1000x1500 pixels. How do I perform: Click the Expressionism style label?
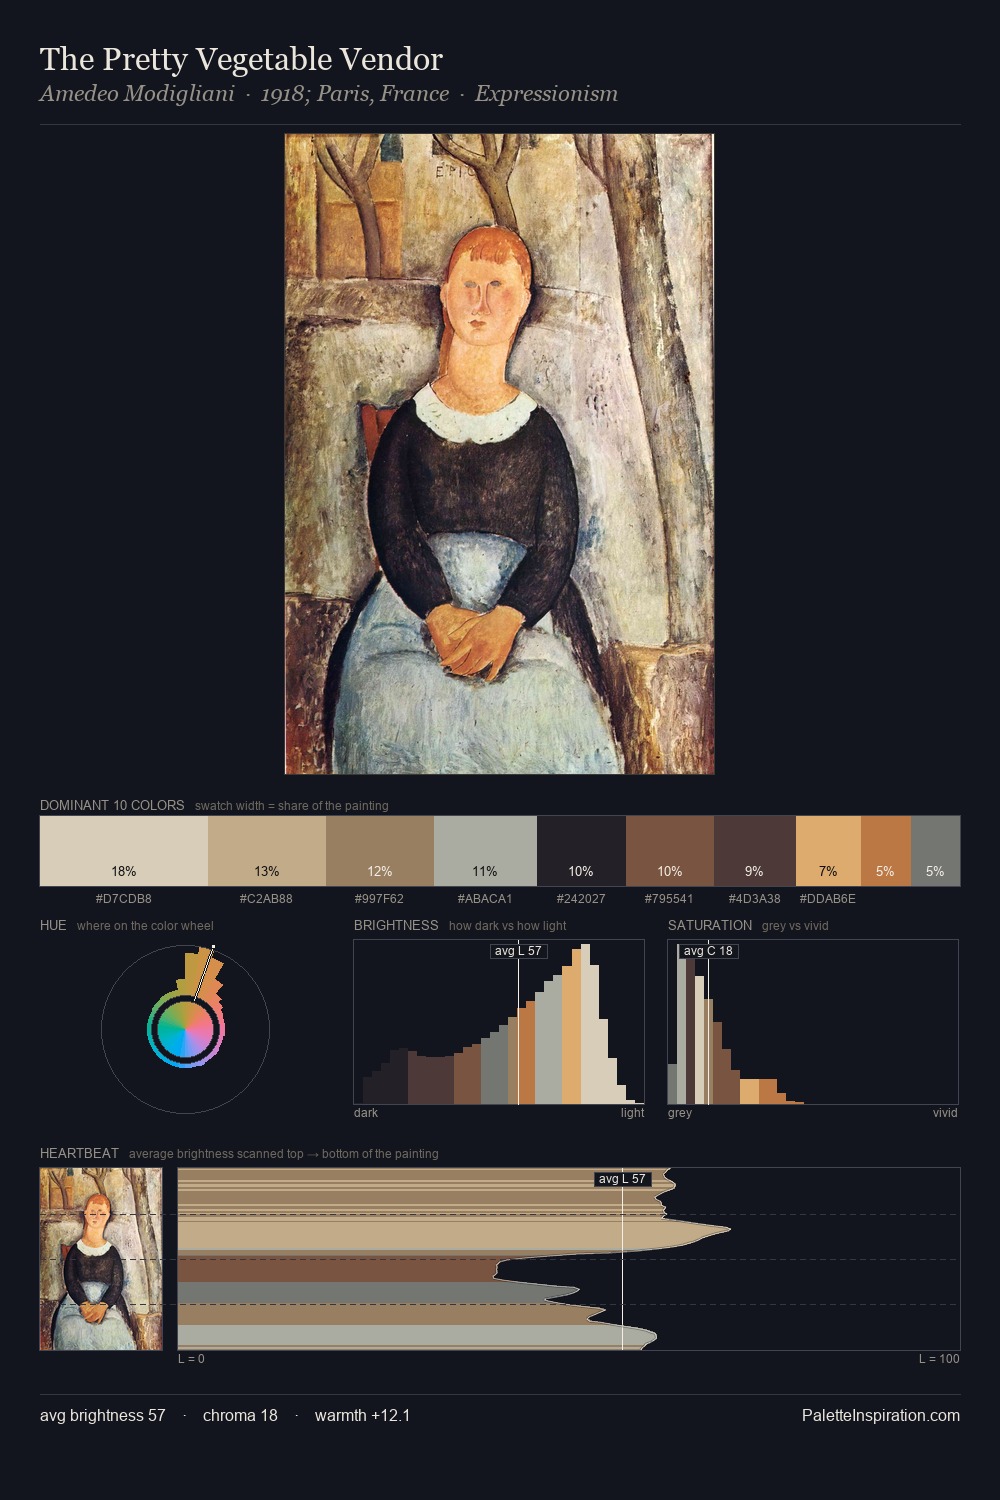tap(546, 94)
